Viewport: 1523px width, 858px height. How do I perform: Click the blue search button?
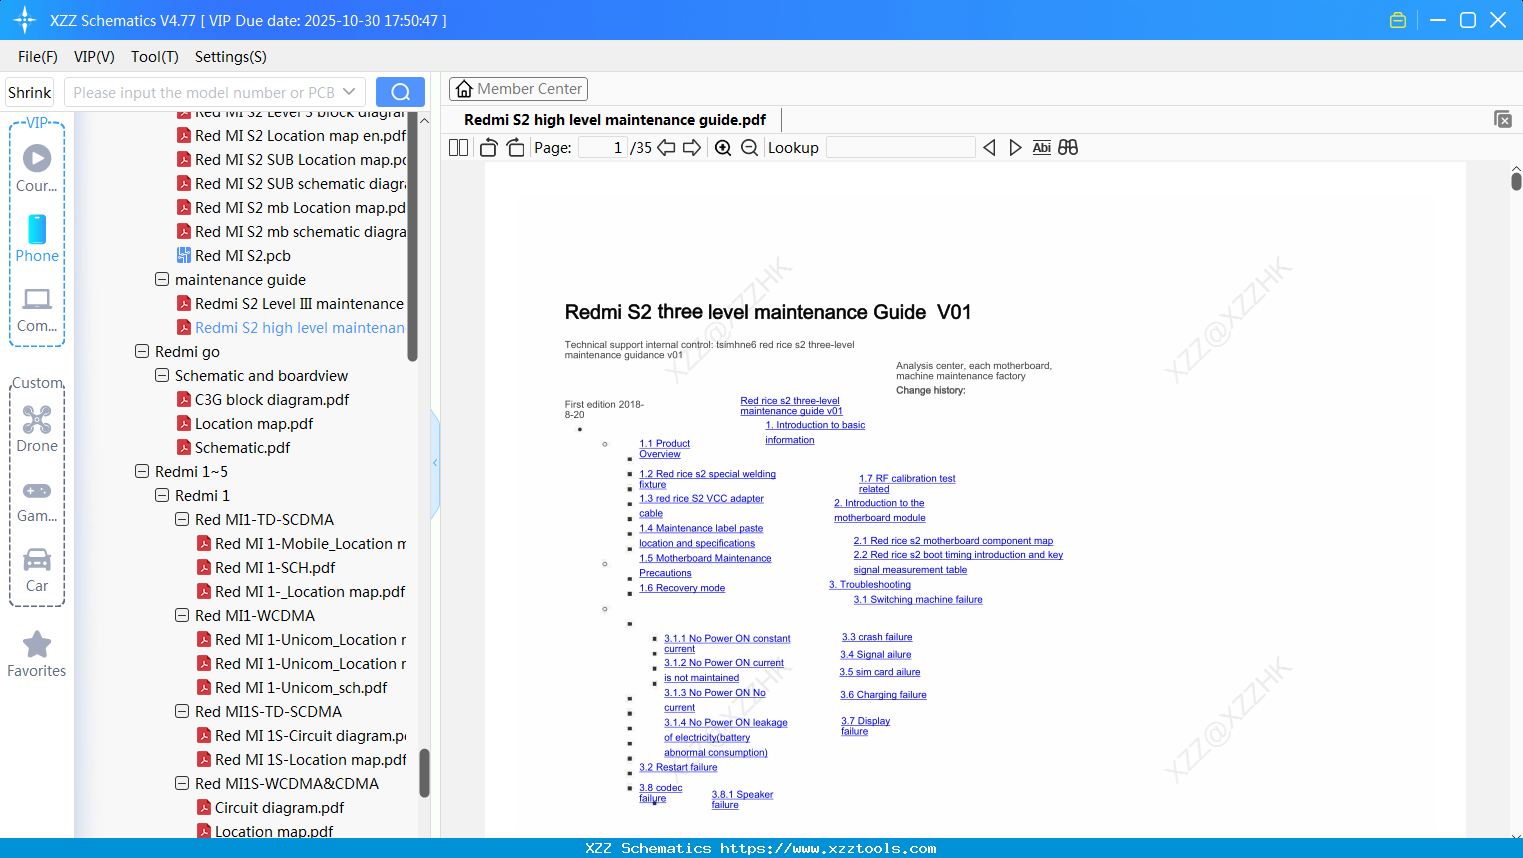pyautogui.click(x=400, y=92)
